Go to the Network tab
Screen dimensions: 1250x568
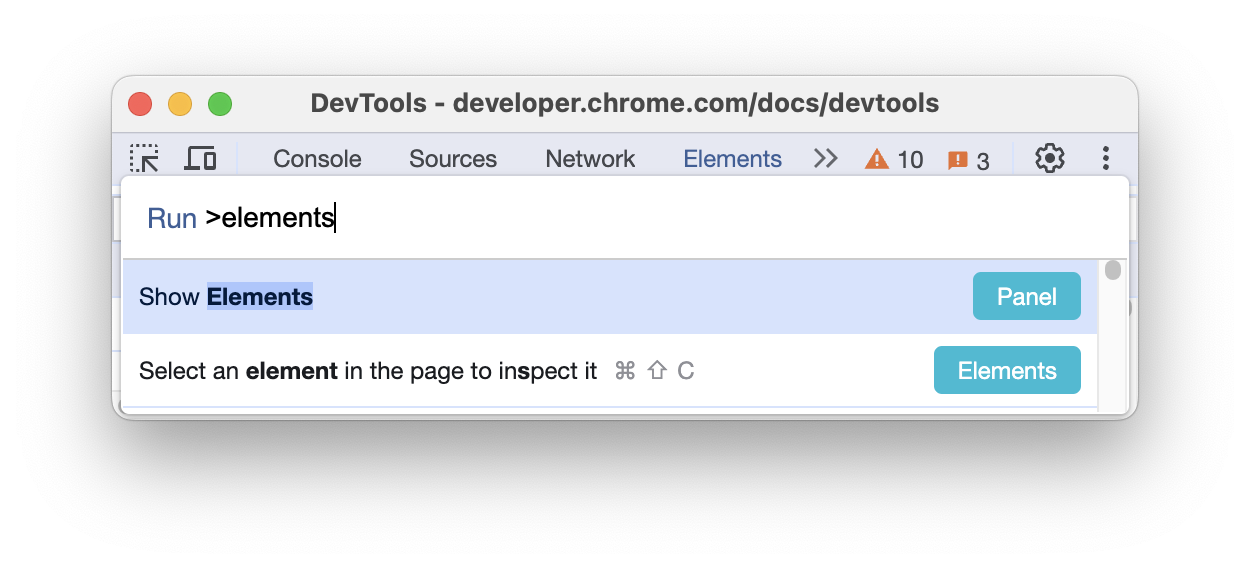(590, 159)
